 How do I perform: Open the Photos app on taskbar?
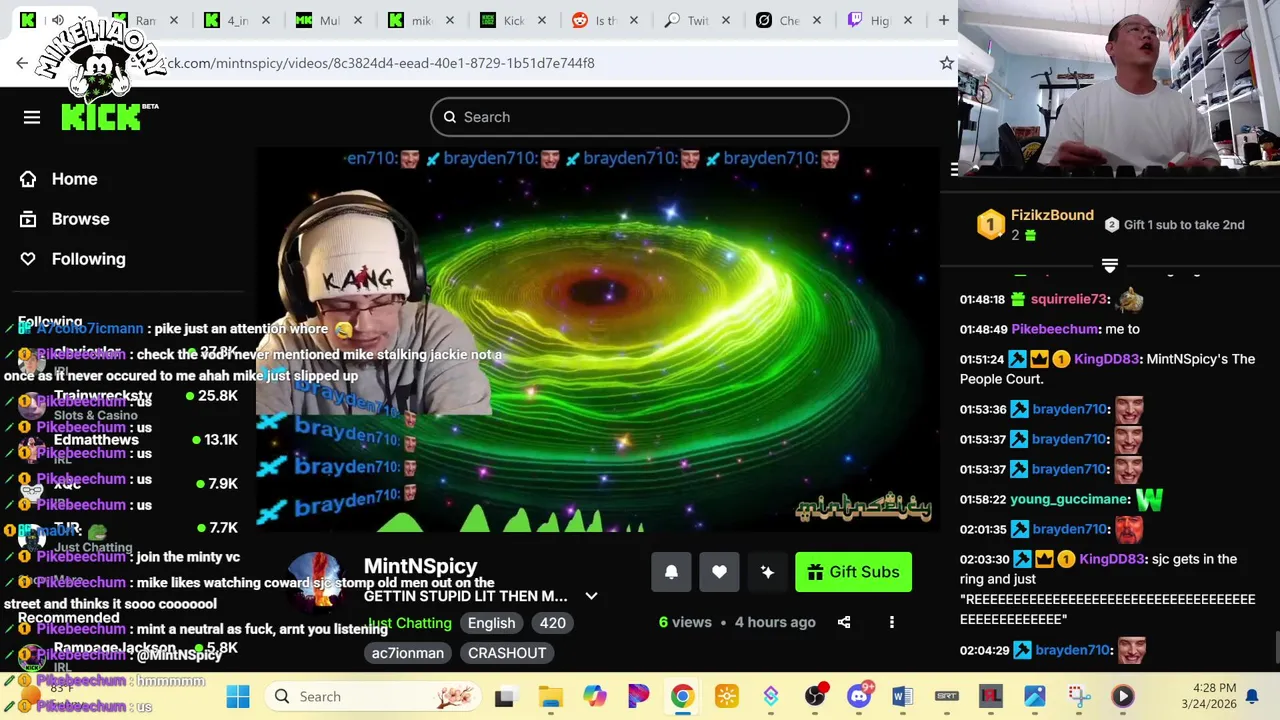[1034, 696]
